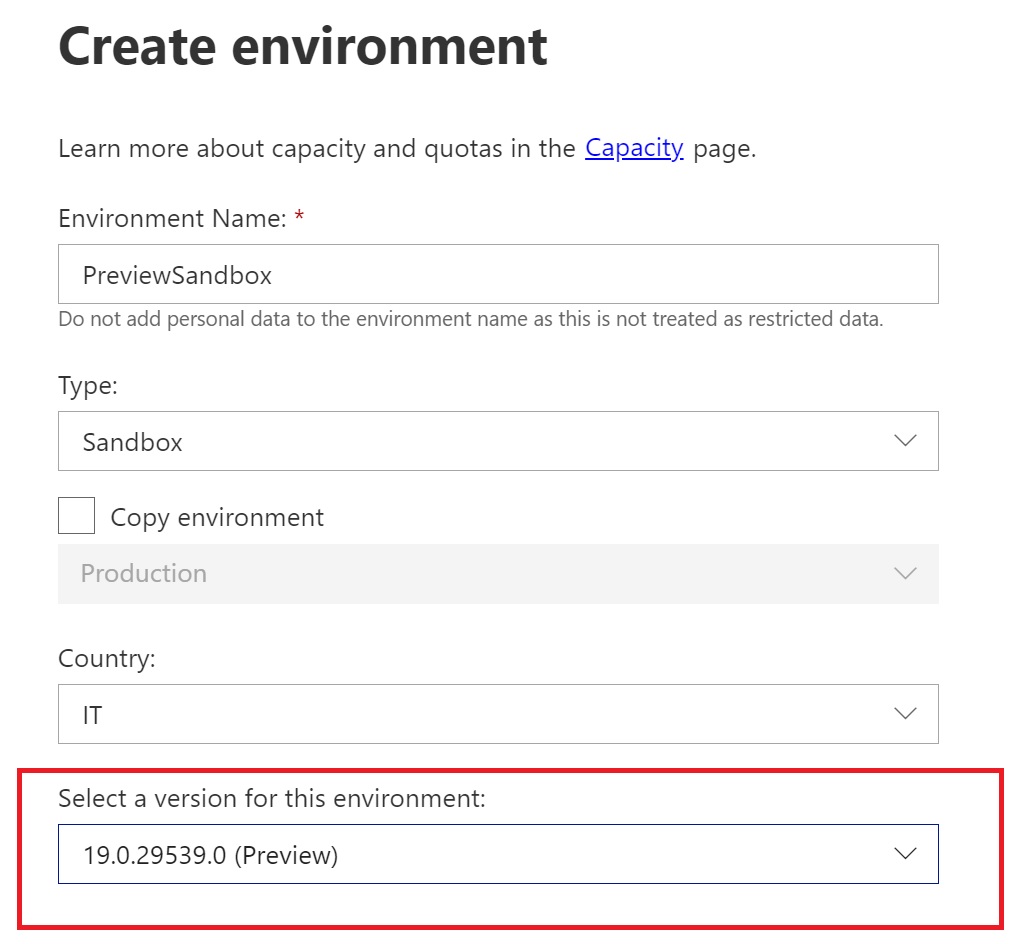This screenshot has width=1011, height=944.
Task: Click the Create environment heading
Action: coord(303,47)
